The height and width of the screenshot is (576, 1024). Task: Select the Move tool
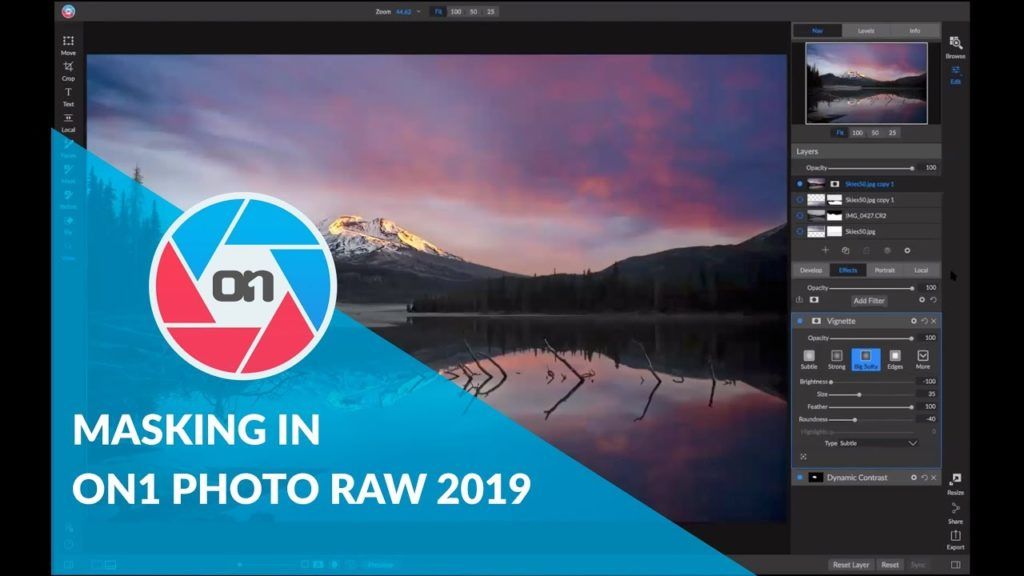[68, 44]
